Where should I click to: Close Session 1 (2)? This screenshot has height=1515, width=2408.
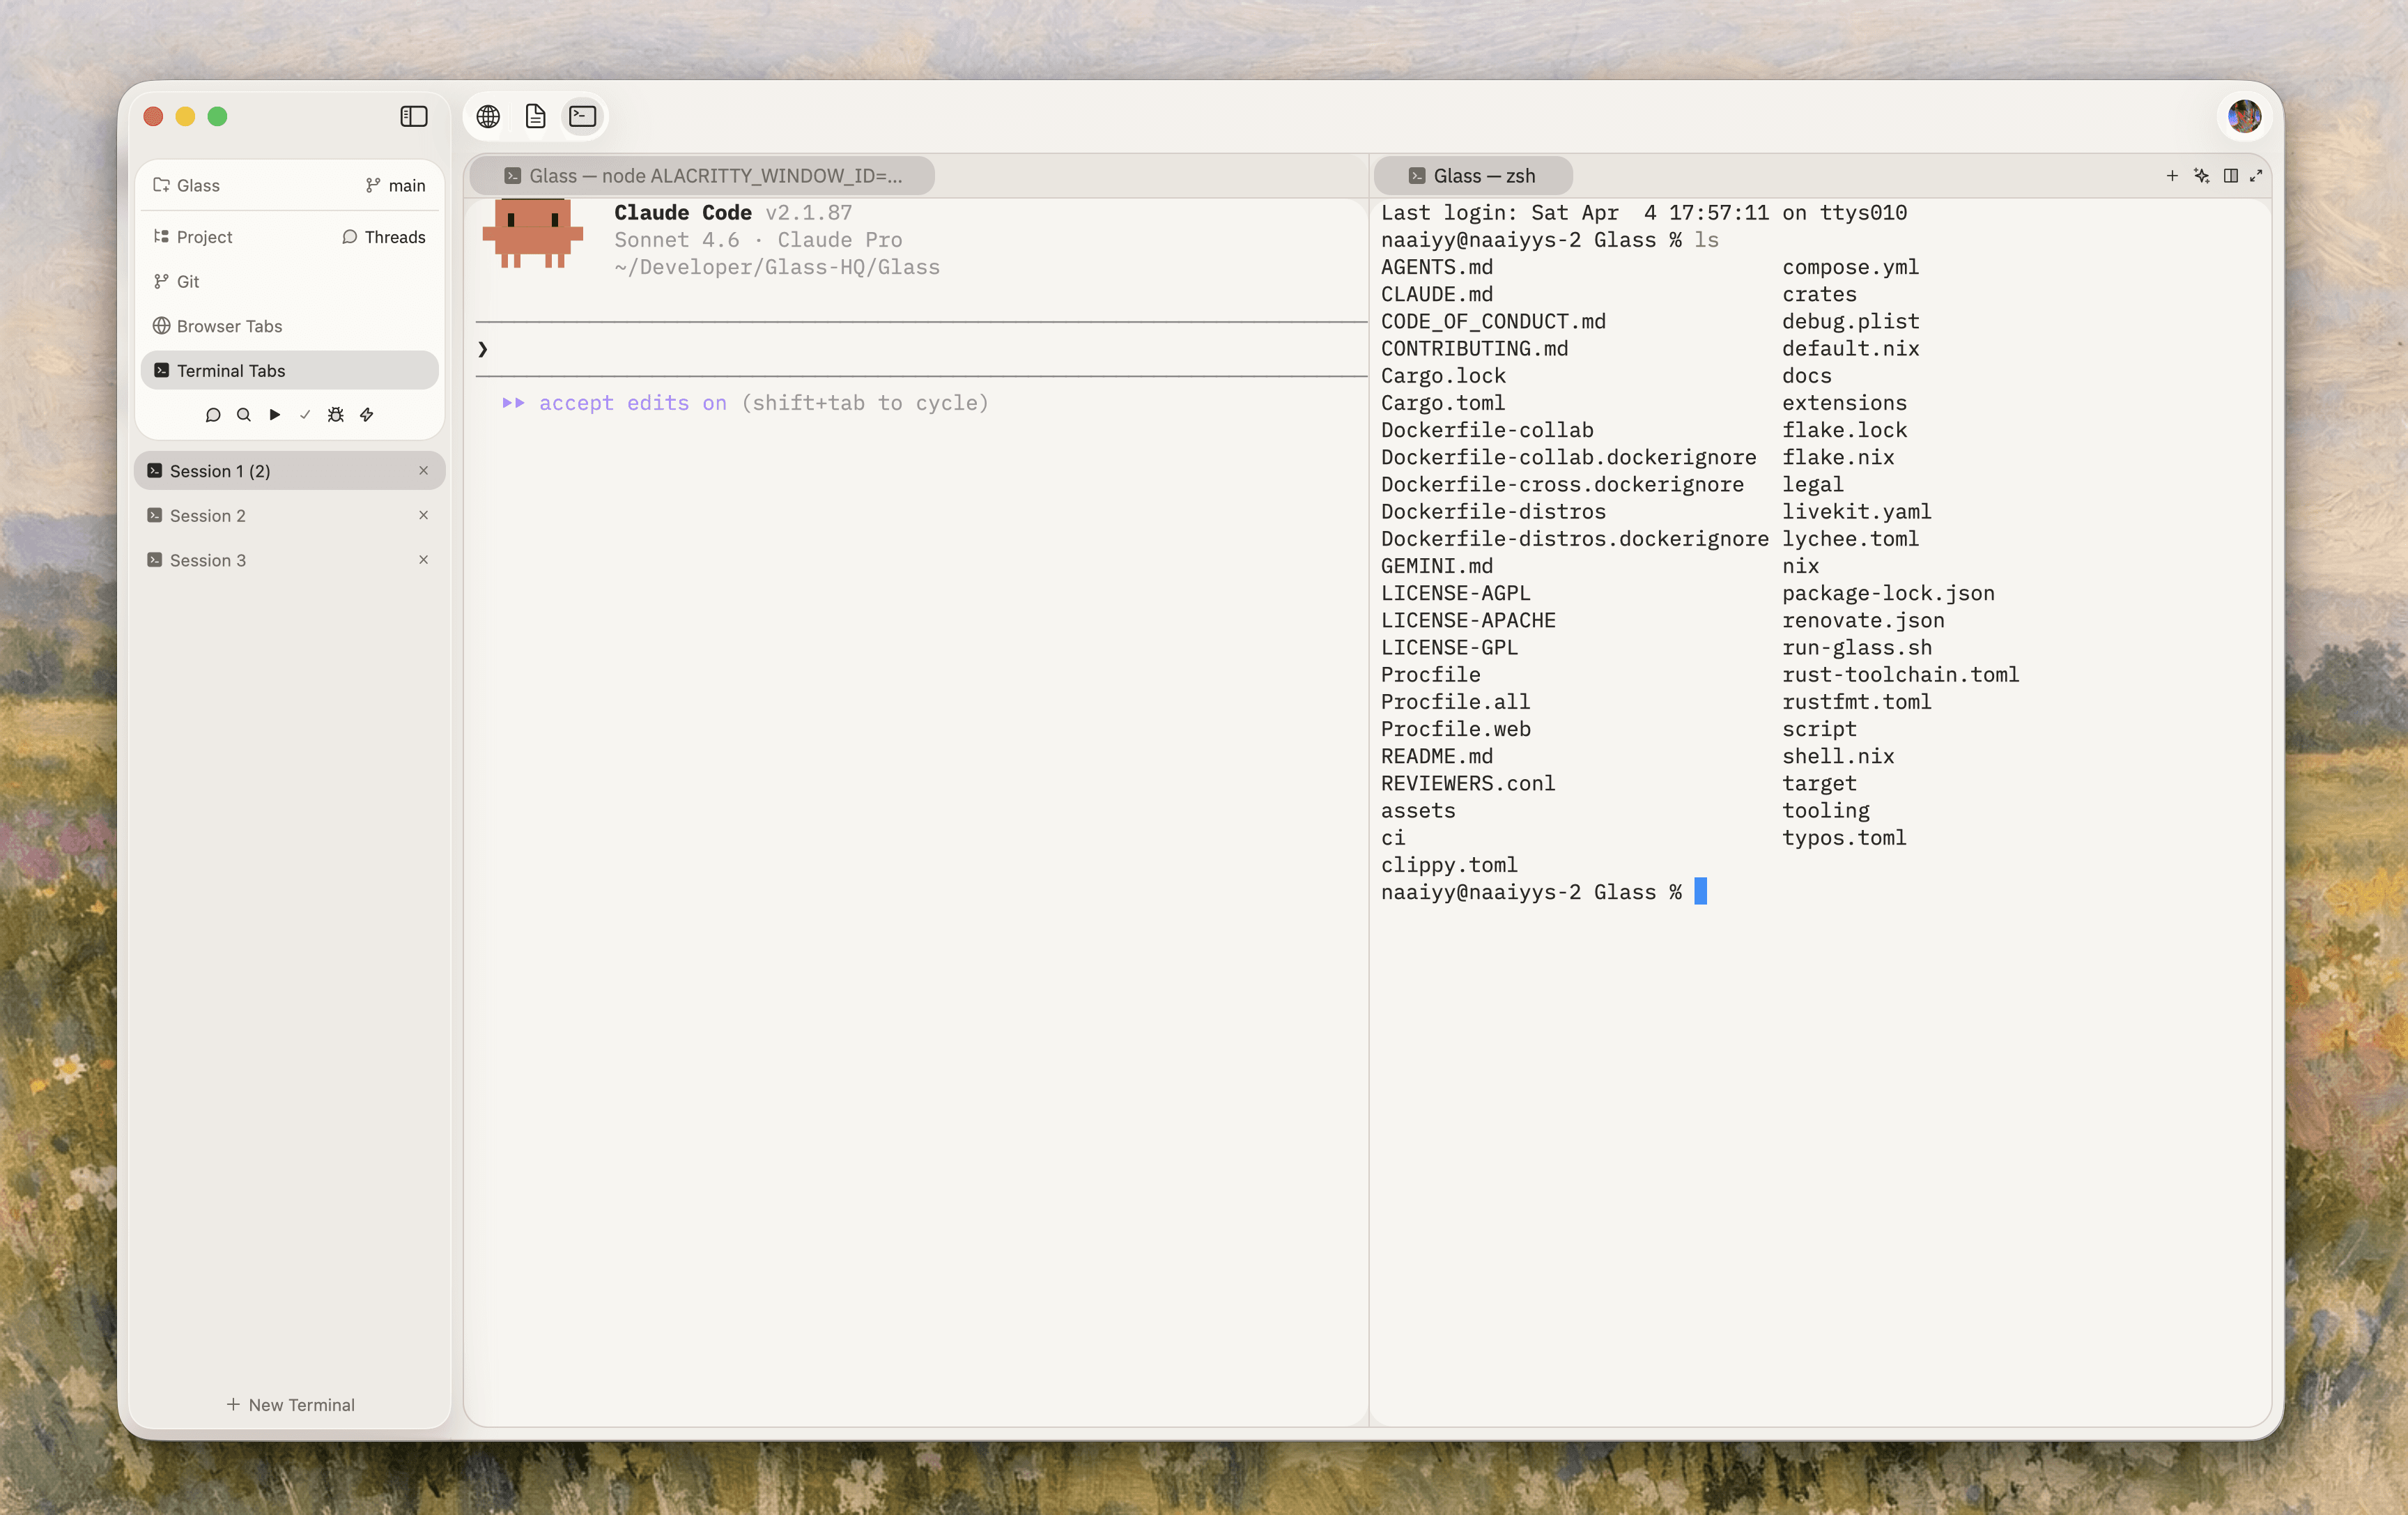point(424,471)
